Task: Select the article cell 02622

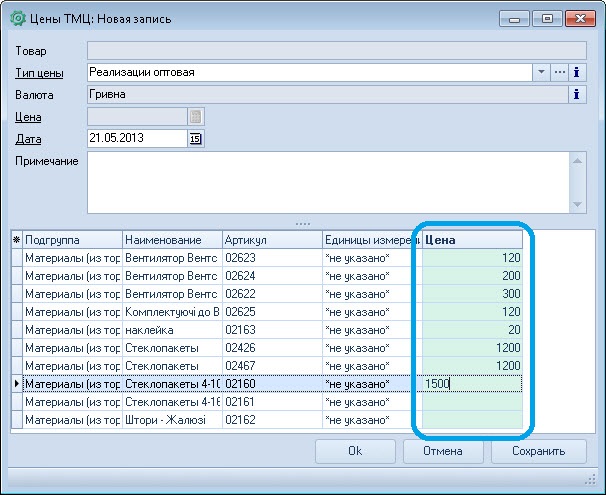Action: (272, 294)
